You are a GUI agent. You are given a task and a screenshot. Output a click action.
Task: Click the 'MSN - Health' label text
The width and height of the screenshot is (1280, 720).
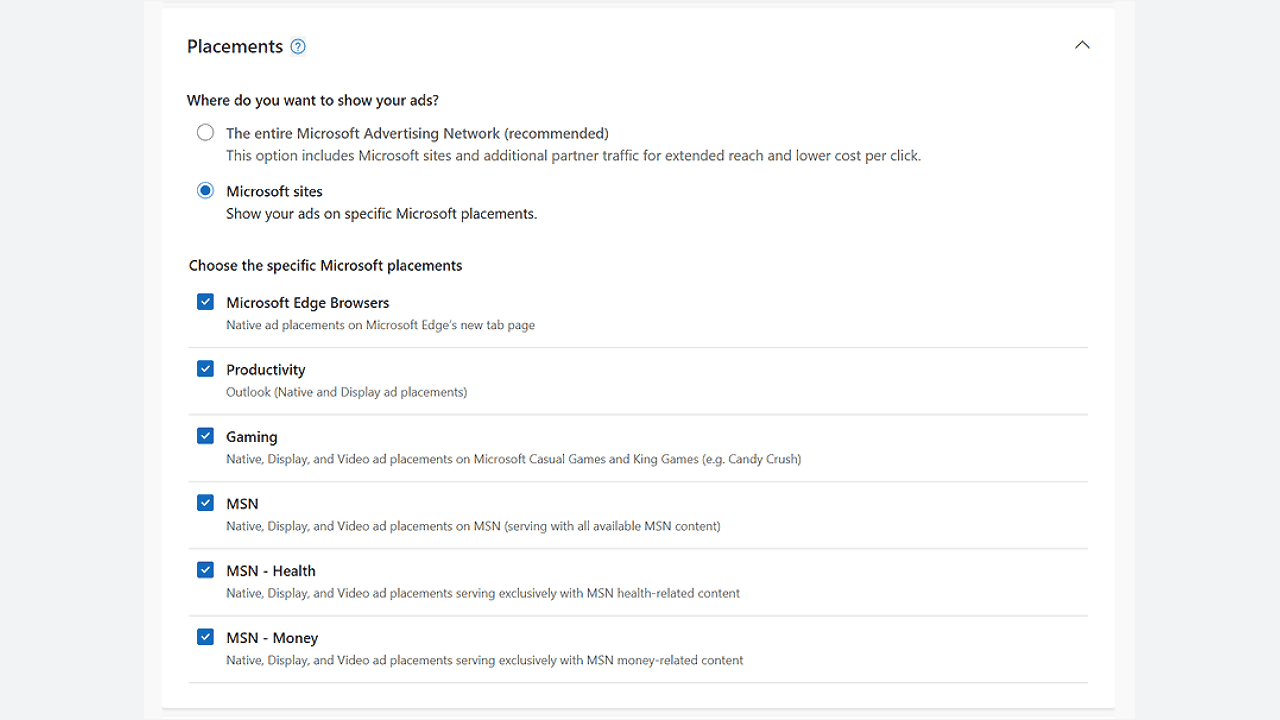point(270,571)
